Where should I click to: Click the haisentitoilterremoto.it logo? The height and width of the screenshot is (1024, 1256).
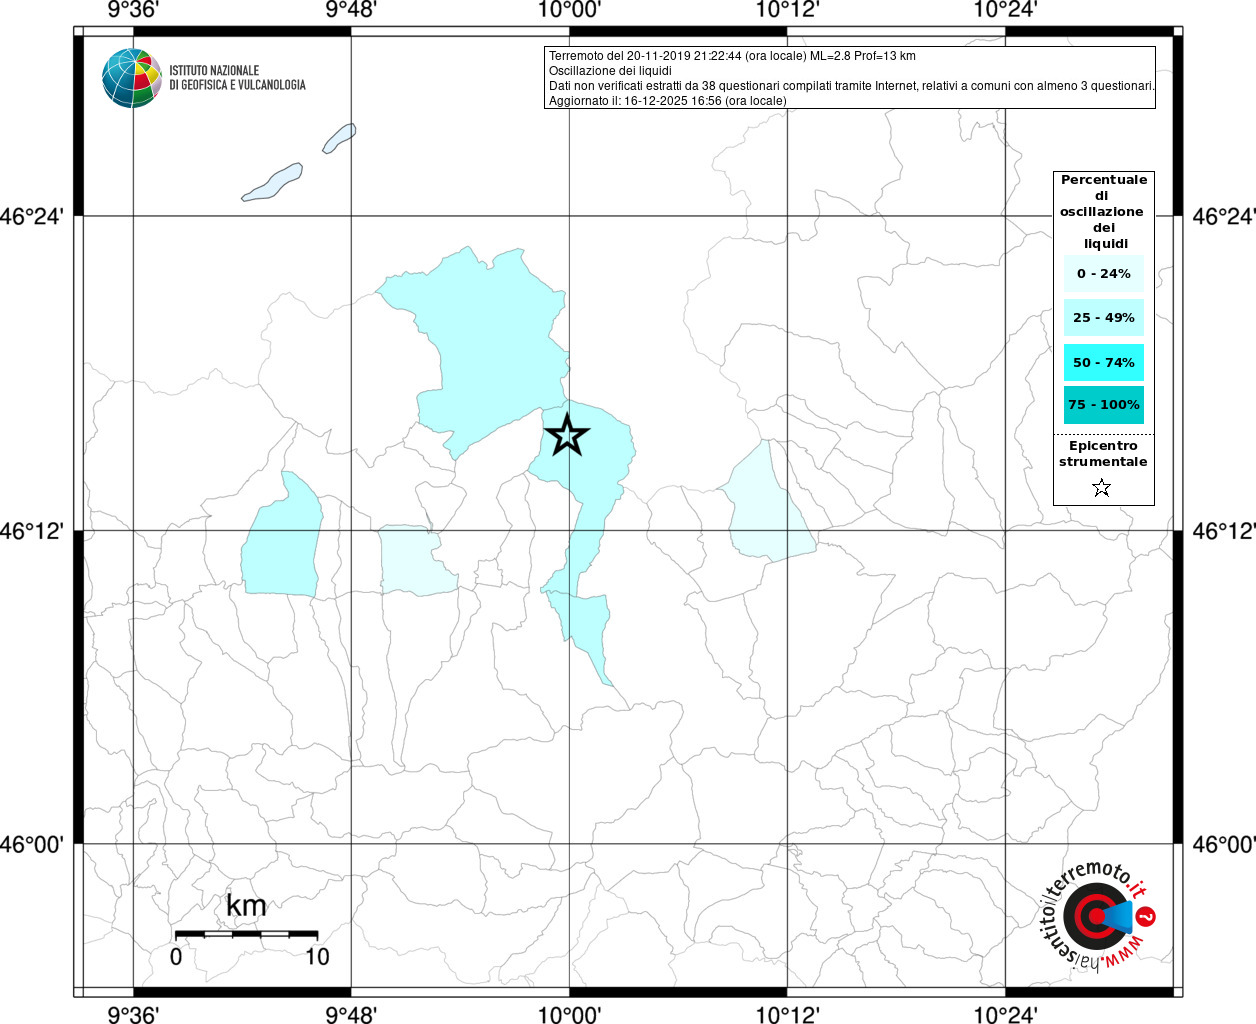click(x=1099, y=914)
